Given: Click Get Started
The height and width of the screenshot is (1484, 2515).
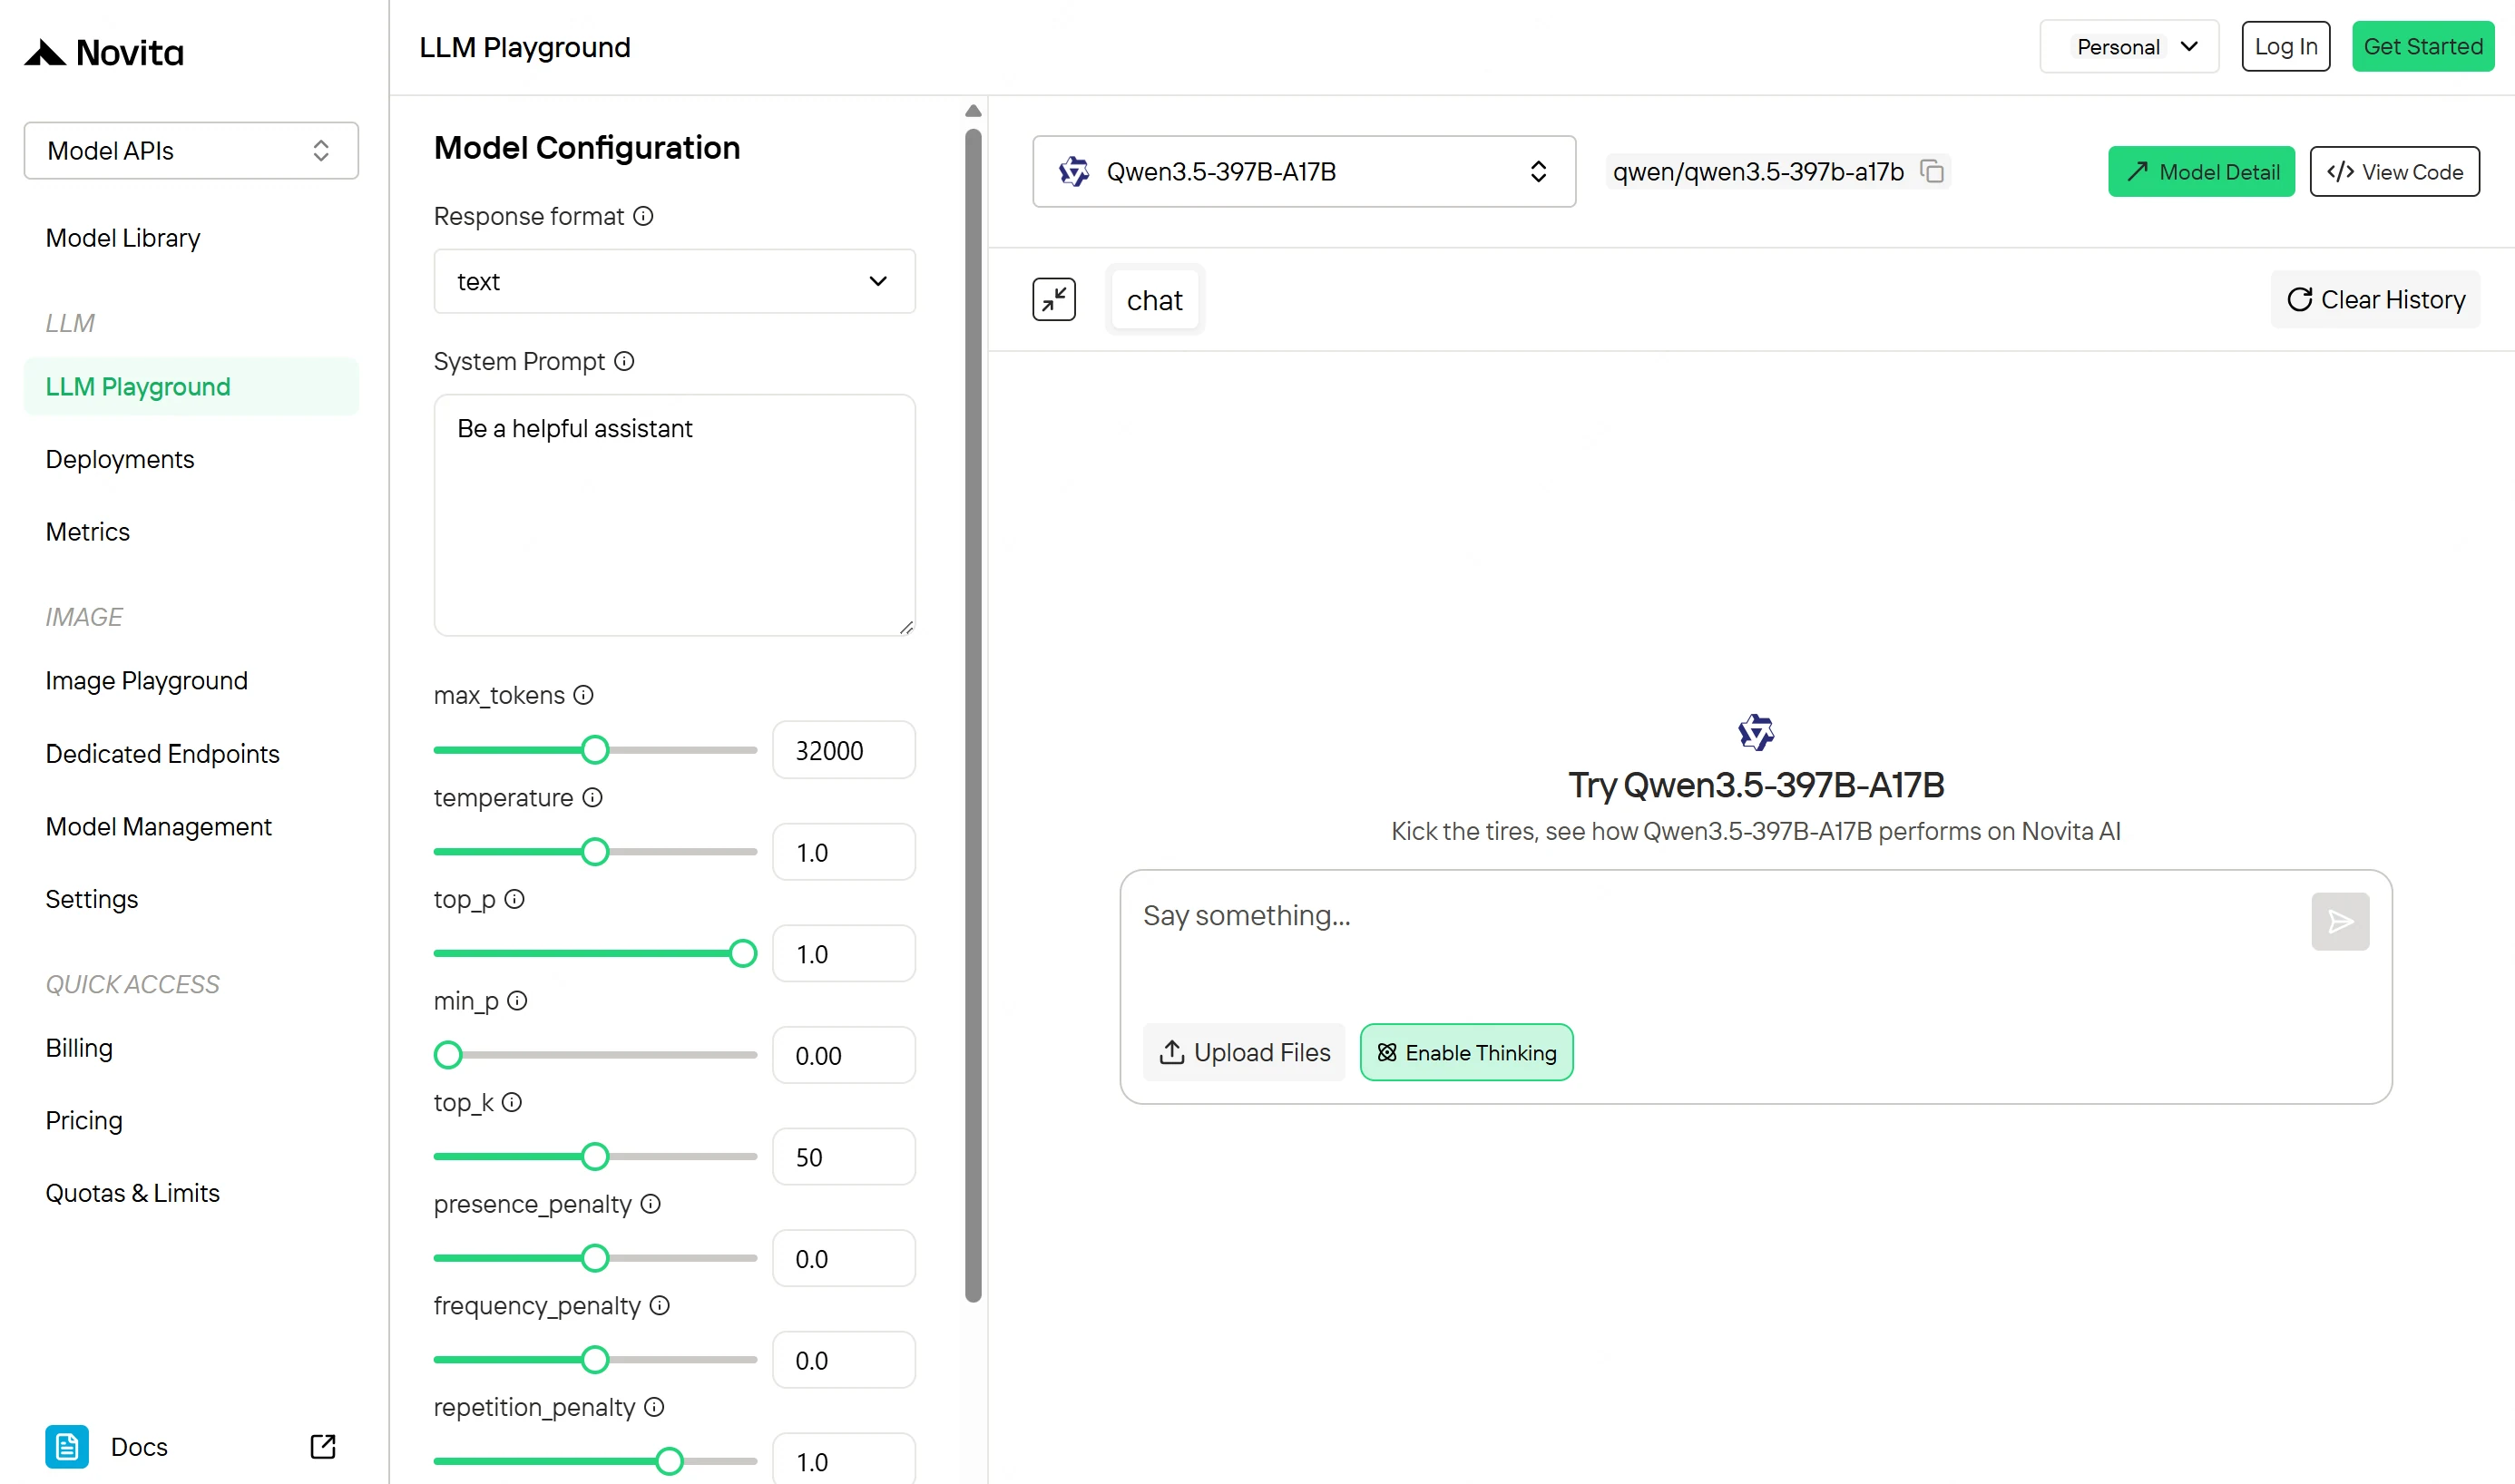Looking at the screenshot, I should pyautogui.click(x=2422, y=47).
